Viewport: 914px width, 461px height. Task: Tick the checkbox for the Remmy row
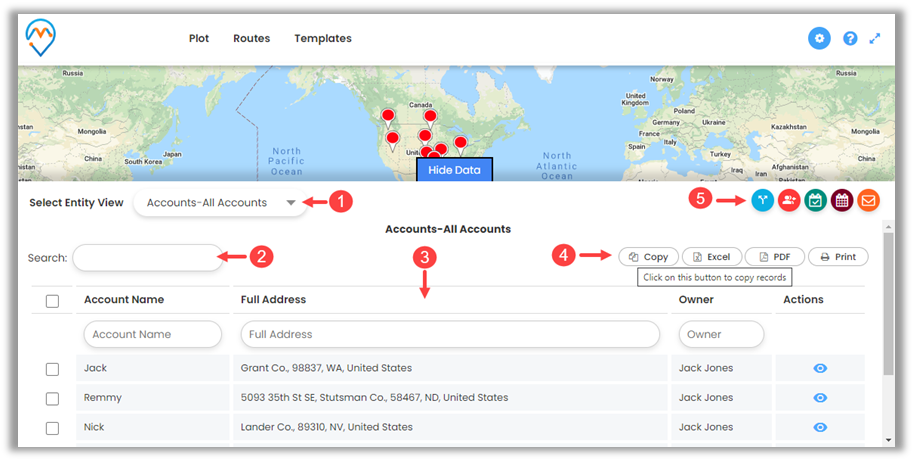point(53,398)
